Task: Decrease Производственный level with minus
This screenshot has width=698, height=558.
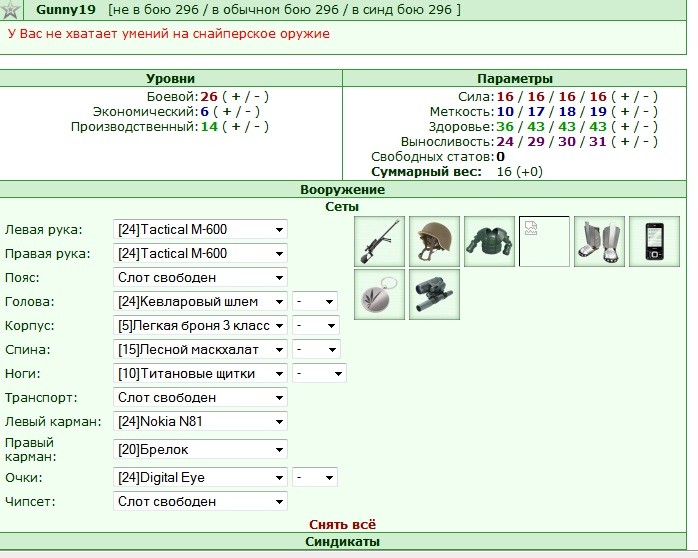Action: point(257,127)
